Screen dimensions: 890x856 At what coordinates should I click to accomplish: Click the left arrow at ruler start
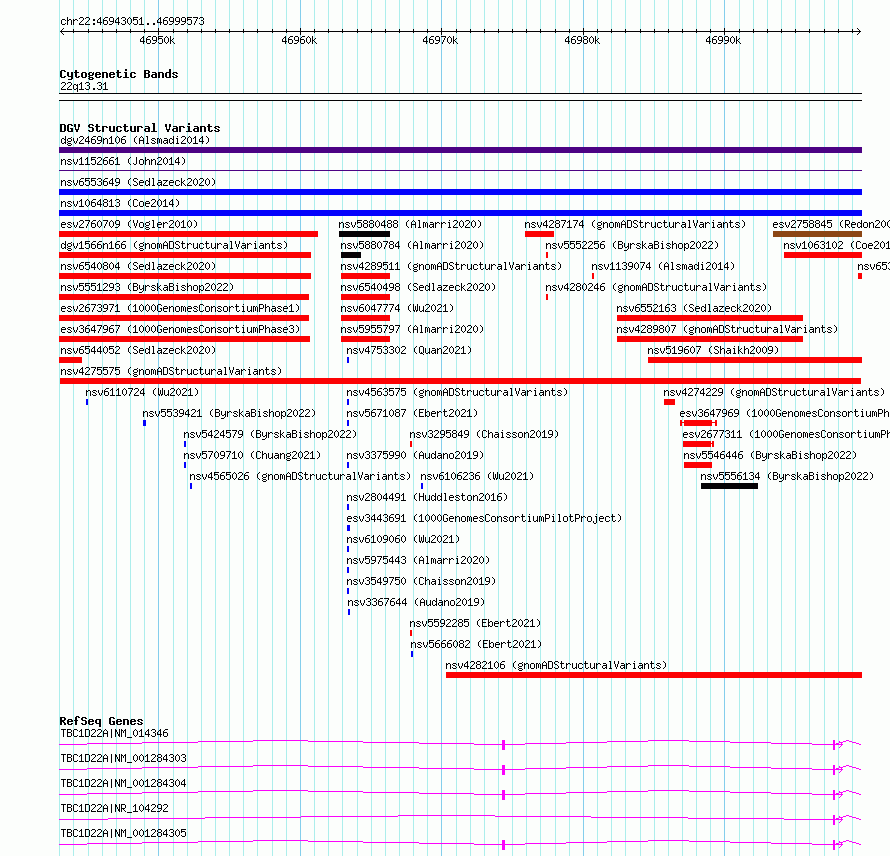(x=63, y=31)
